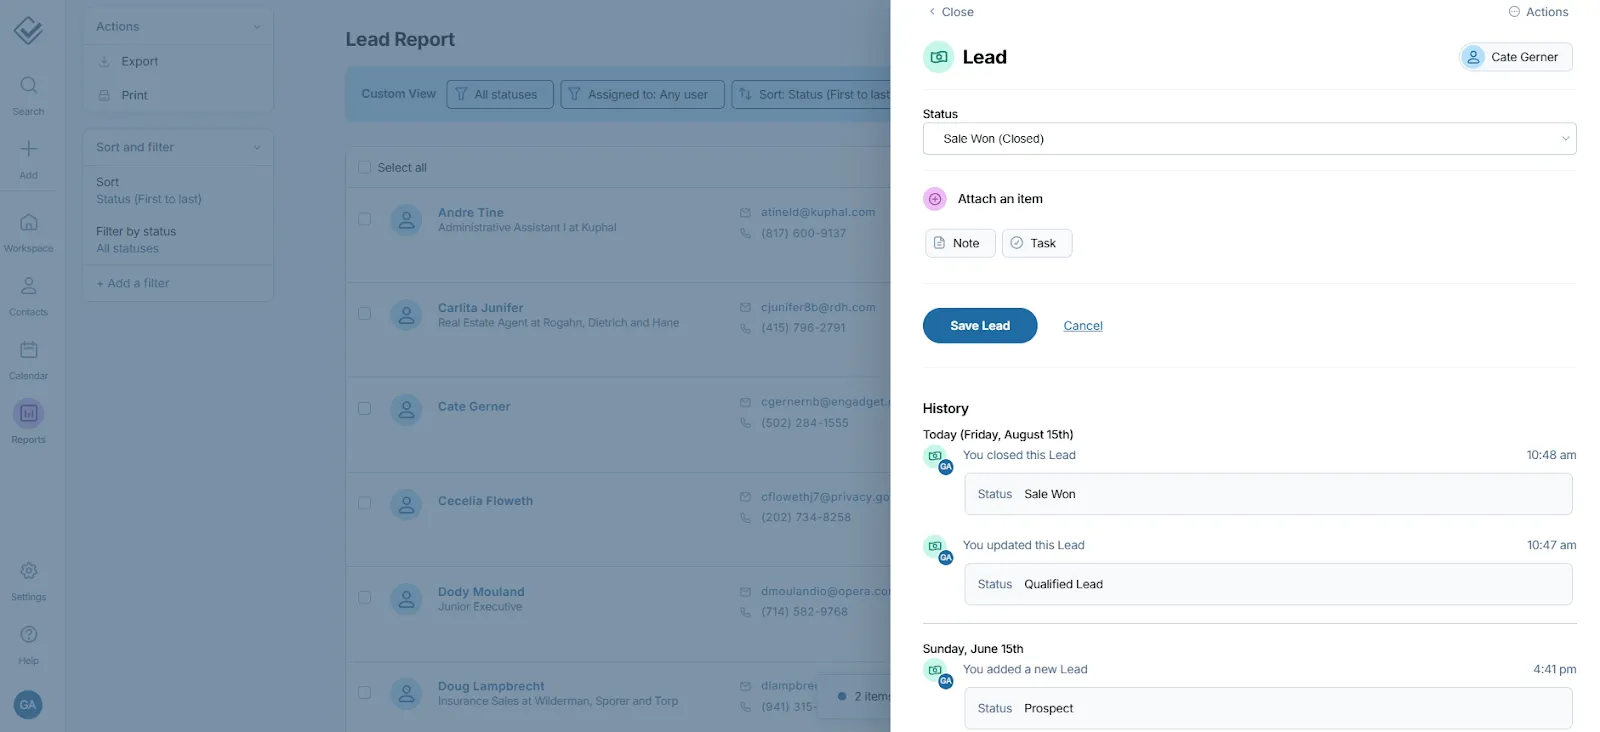Viewport: 1600px width, 732px height.
Task: Toggle the Select all checkbox
Action: click(x=364, y=167)
